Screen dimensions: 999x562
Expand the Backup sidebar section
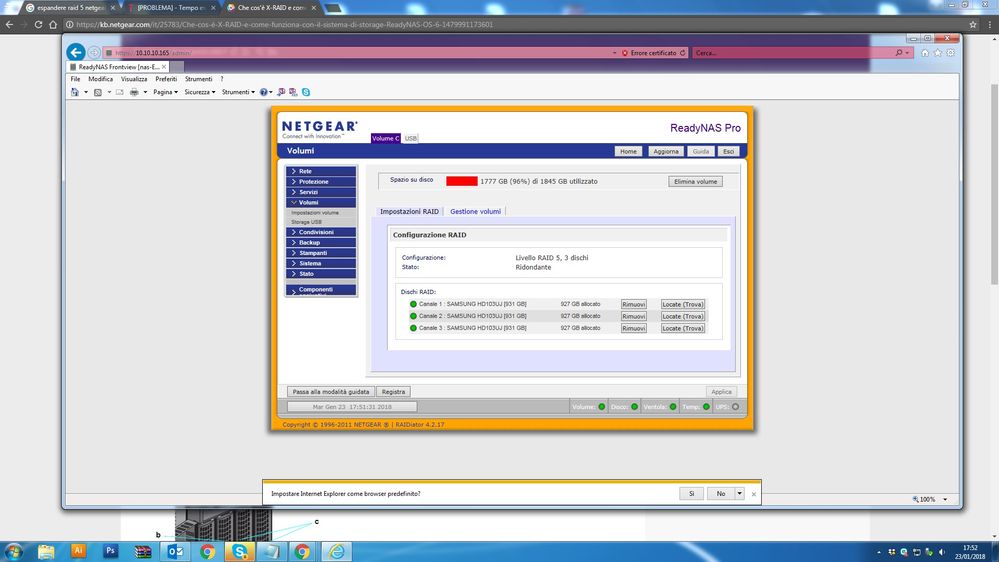click(321, 242)
